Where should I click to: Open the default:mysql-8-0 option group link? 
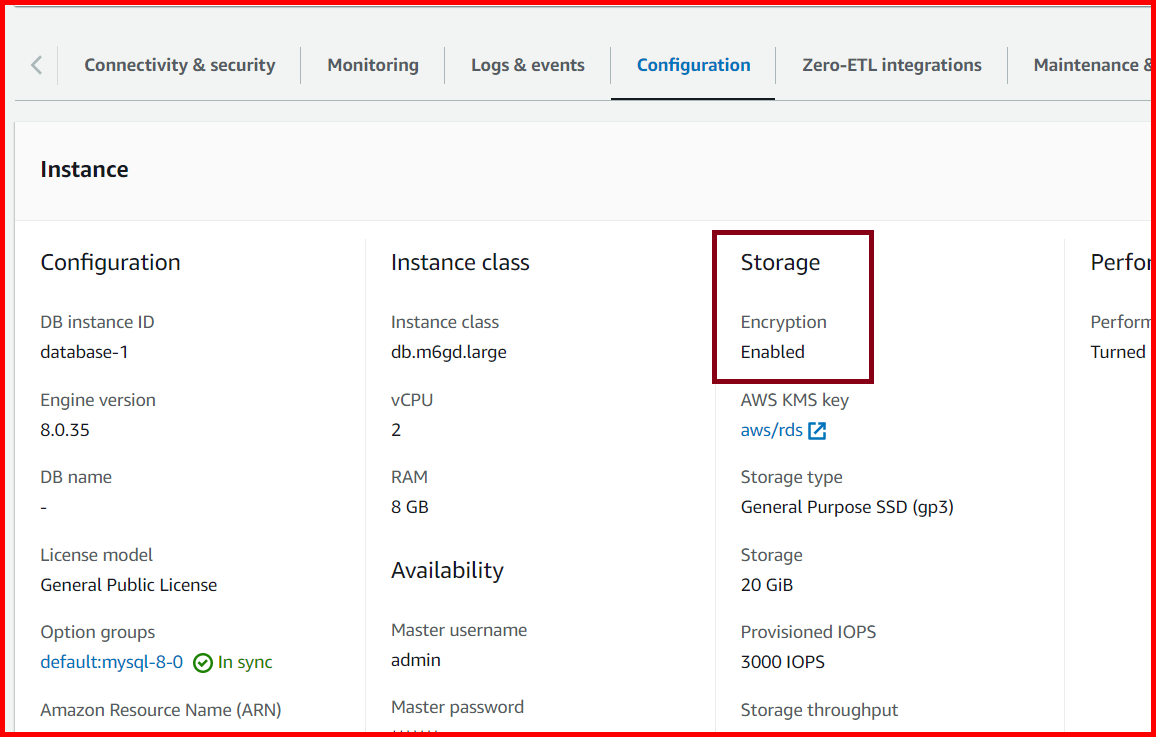112,662
